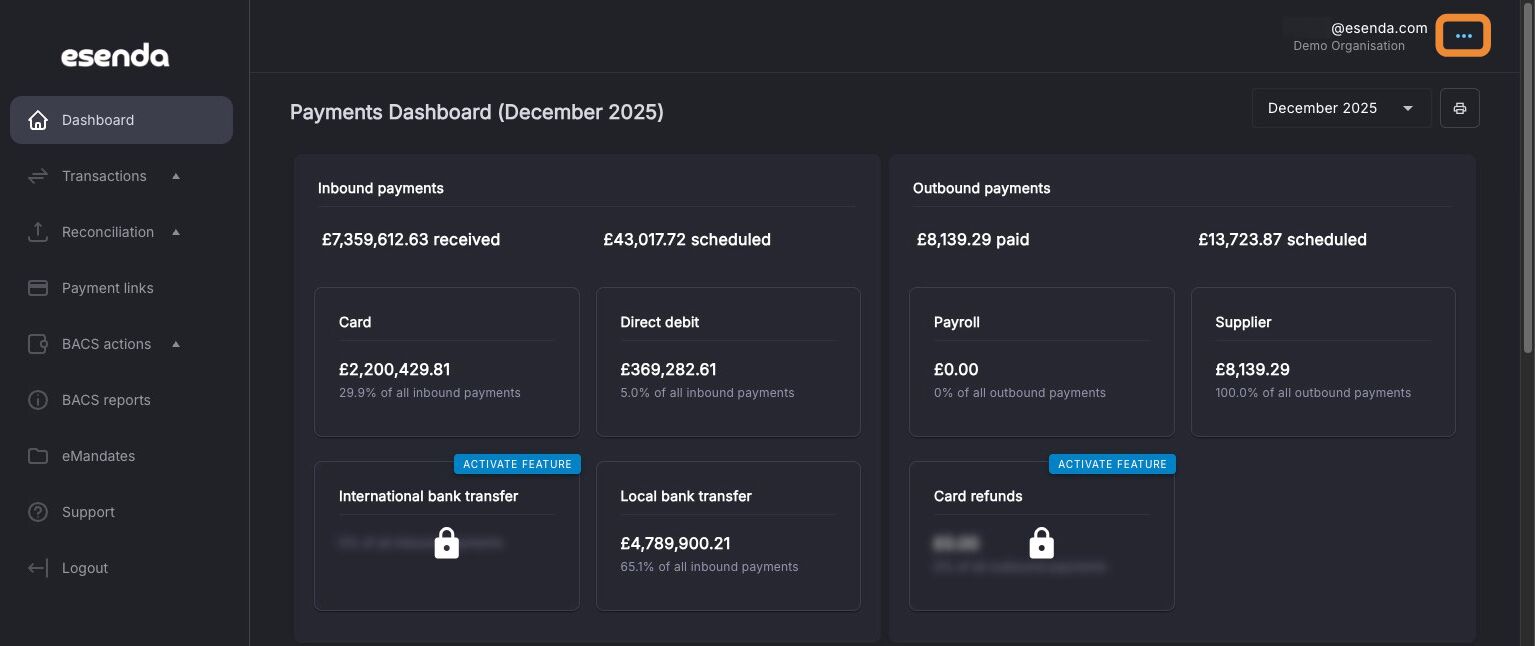The width and height of the screenshot is (1535, 646).
Task: Click the £43,017.72 scheduled amount
Action: (x=687, y=240)
